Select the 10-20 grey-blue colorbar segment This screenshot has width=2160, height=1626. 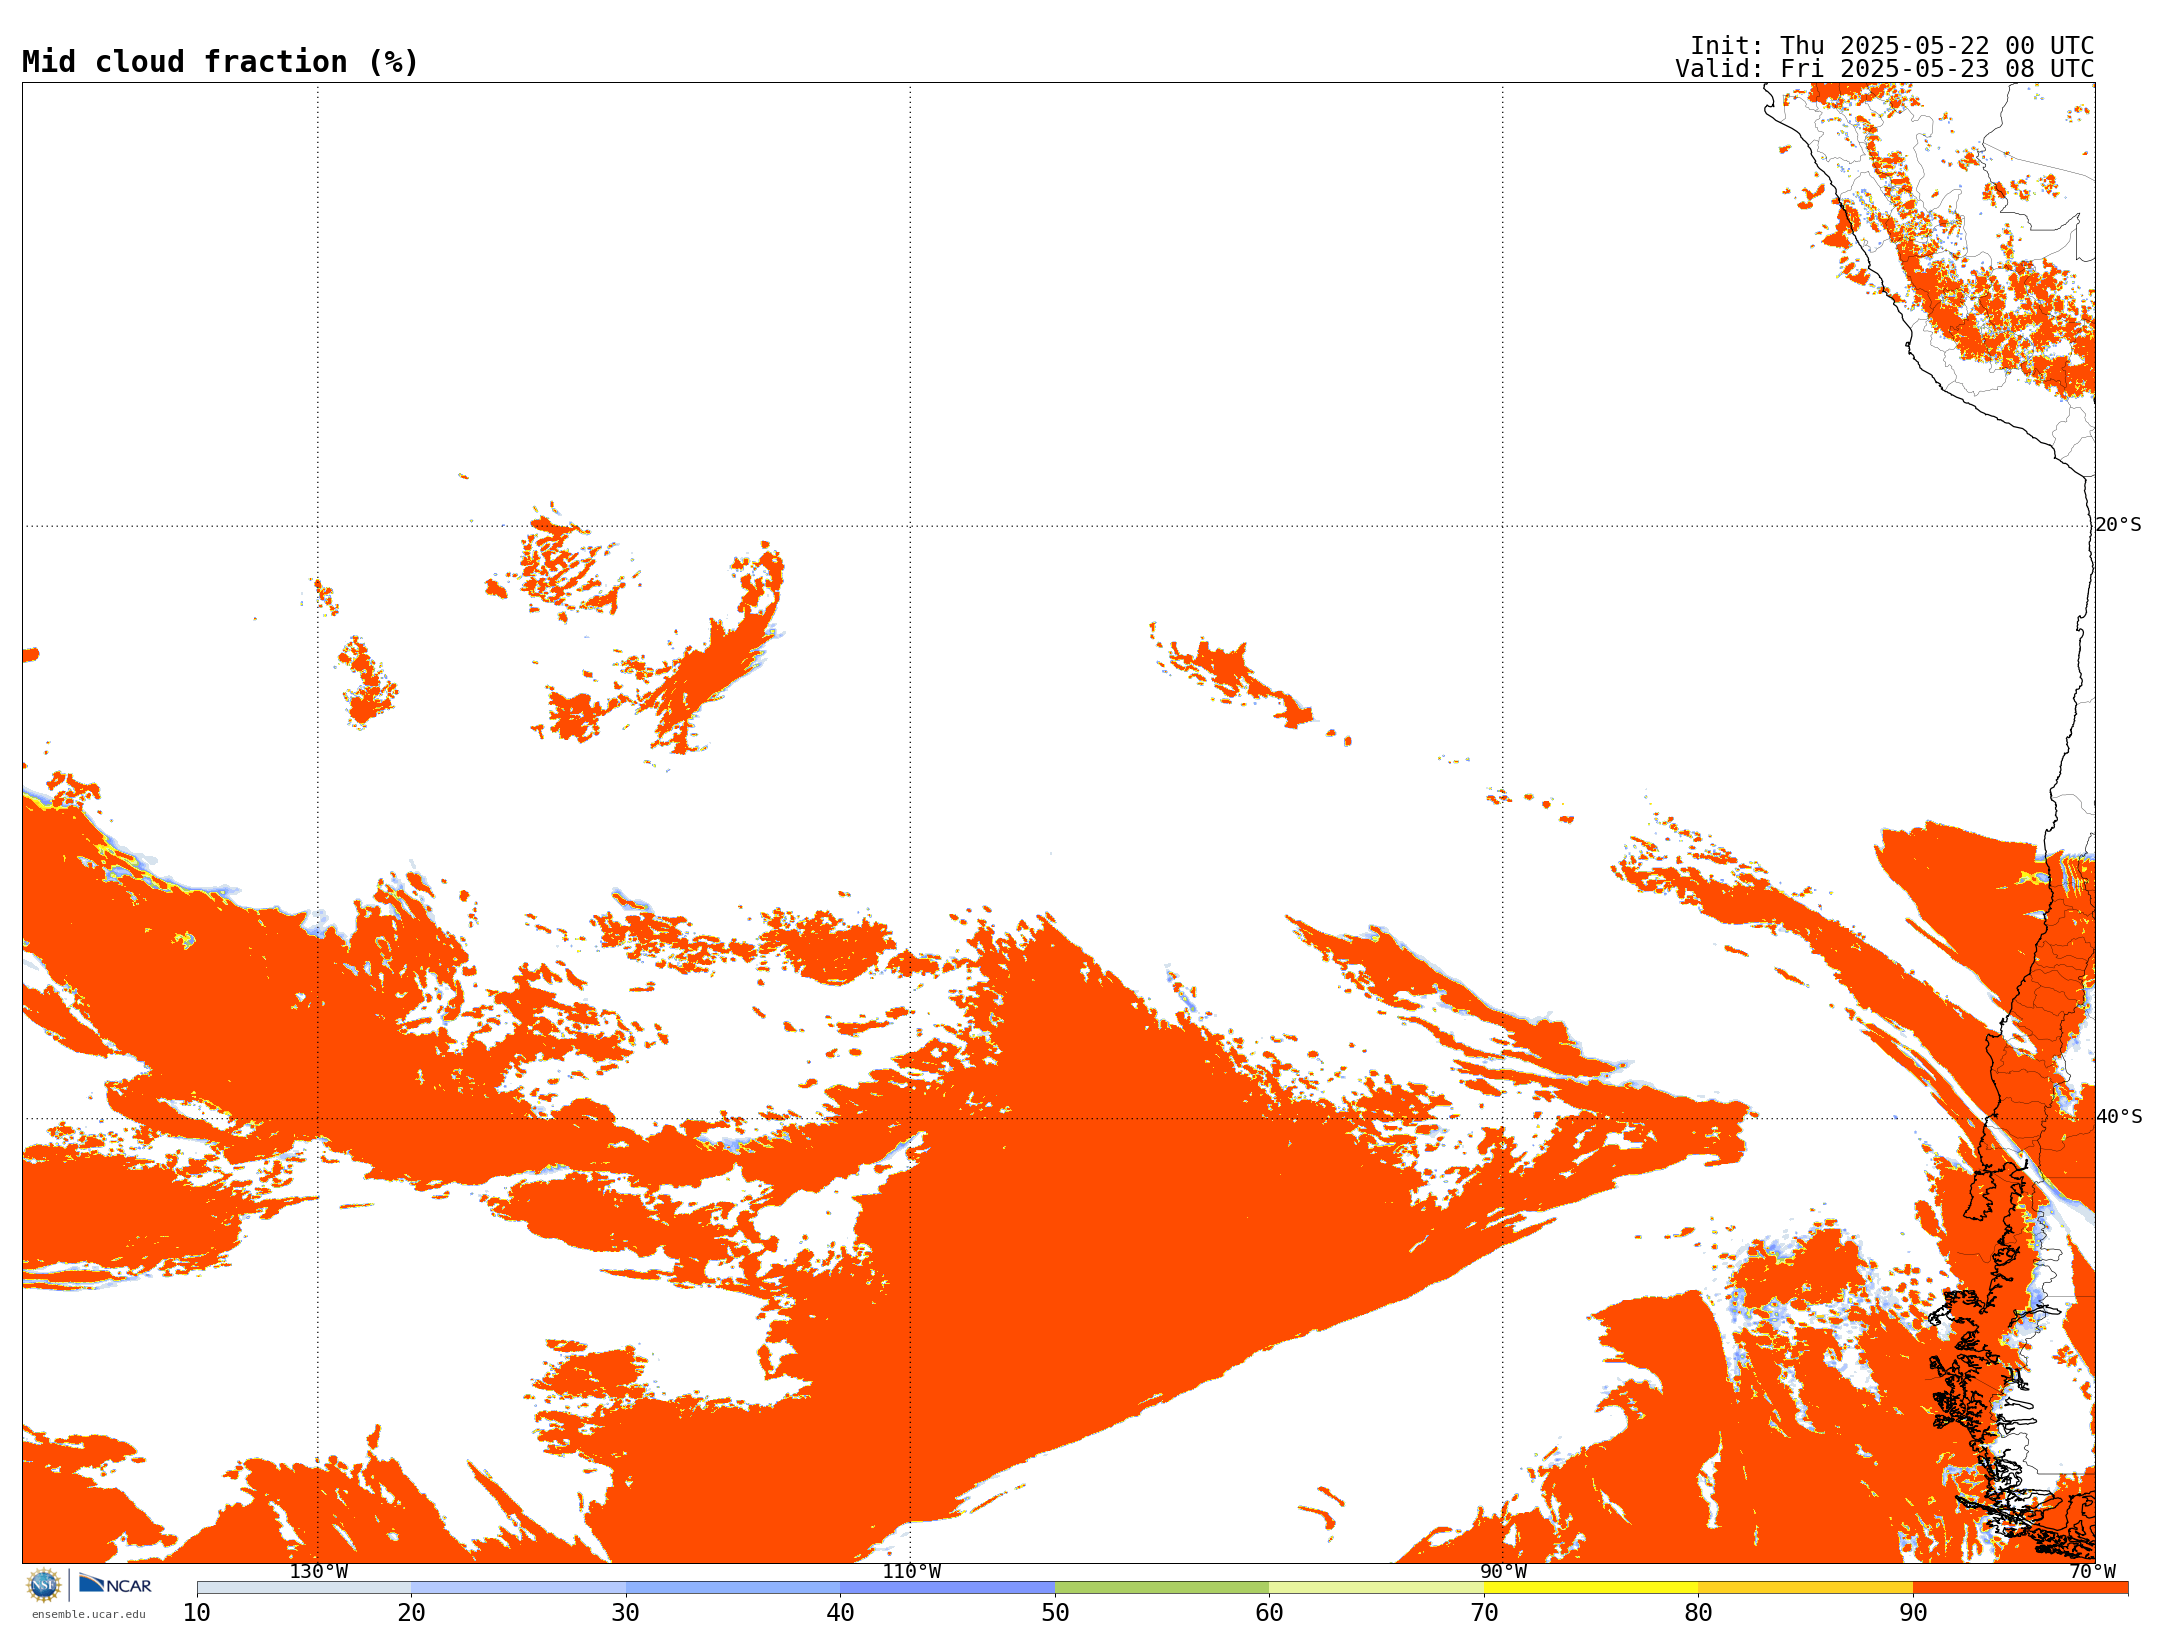coord(304,1588)
